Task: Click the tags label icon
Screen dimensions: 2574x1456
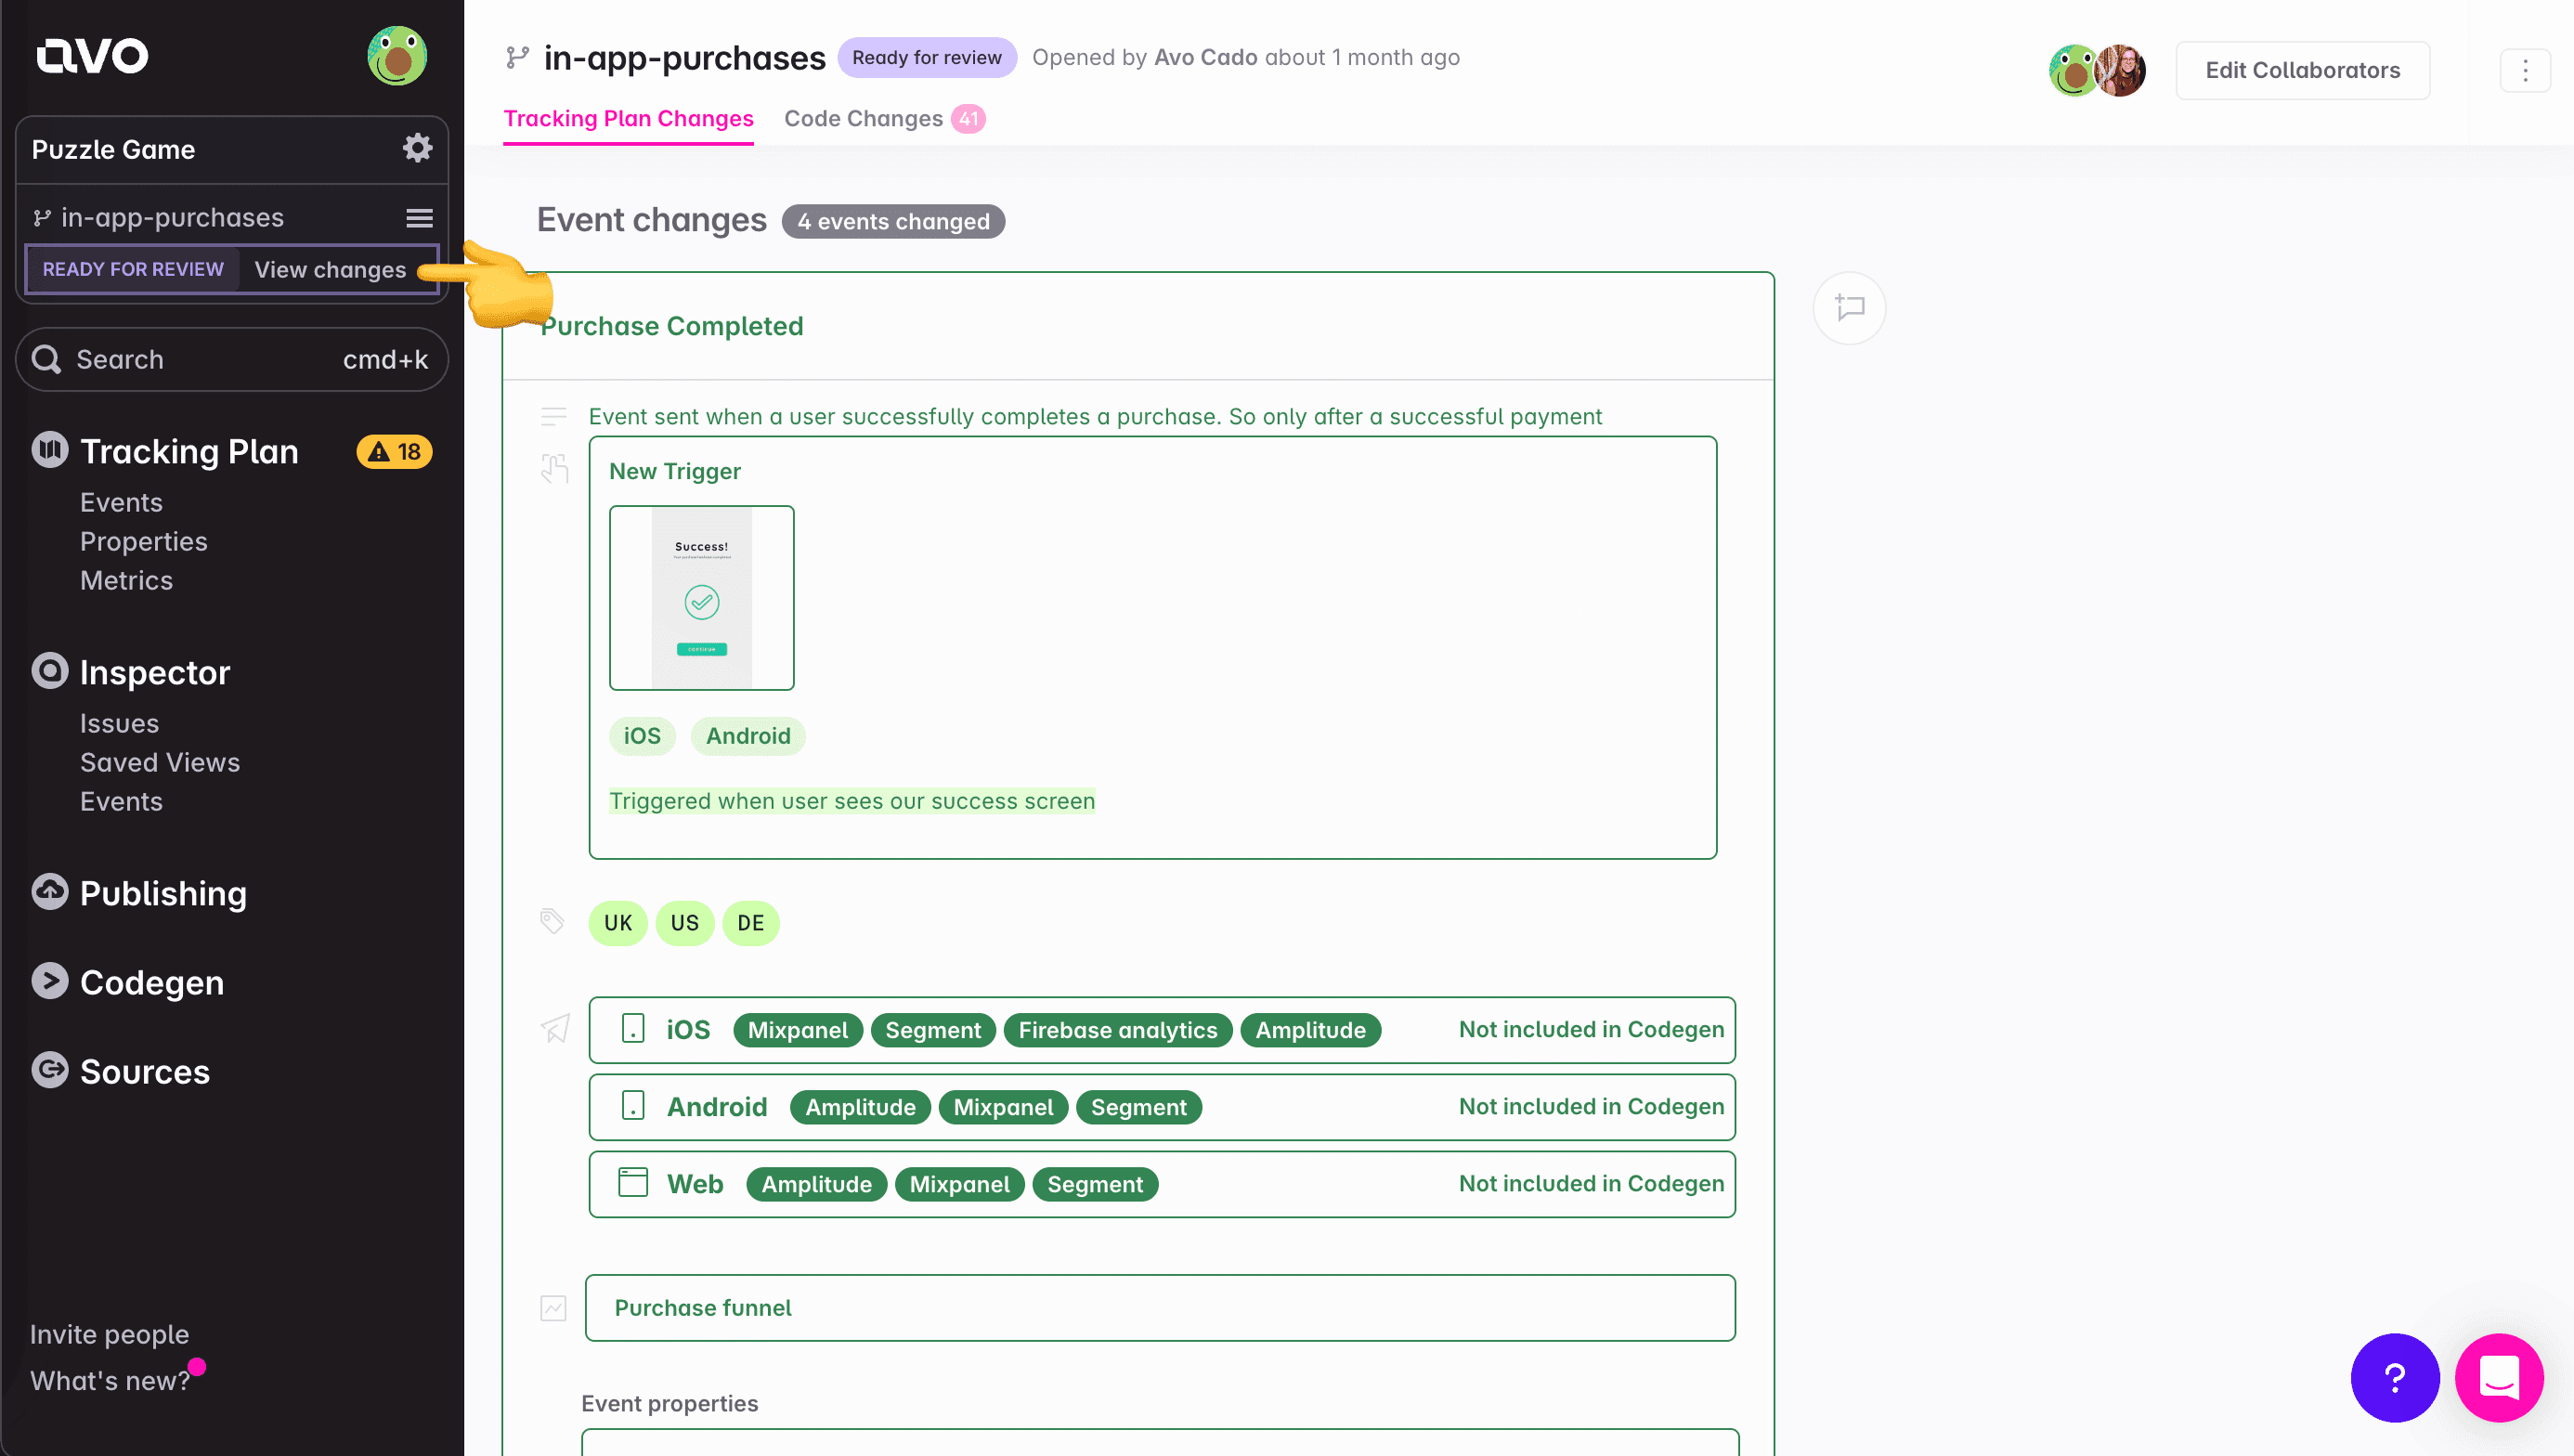Action: pos(552,921)
